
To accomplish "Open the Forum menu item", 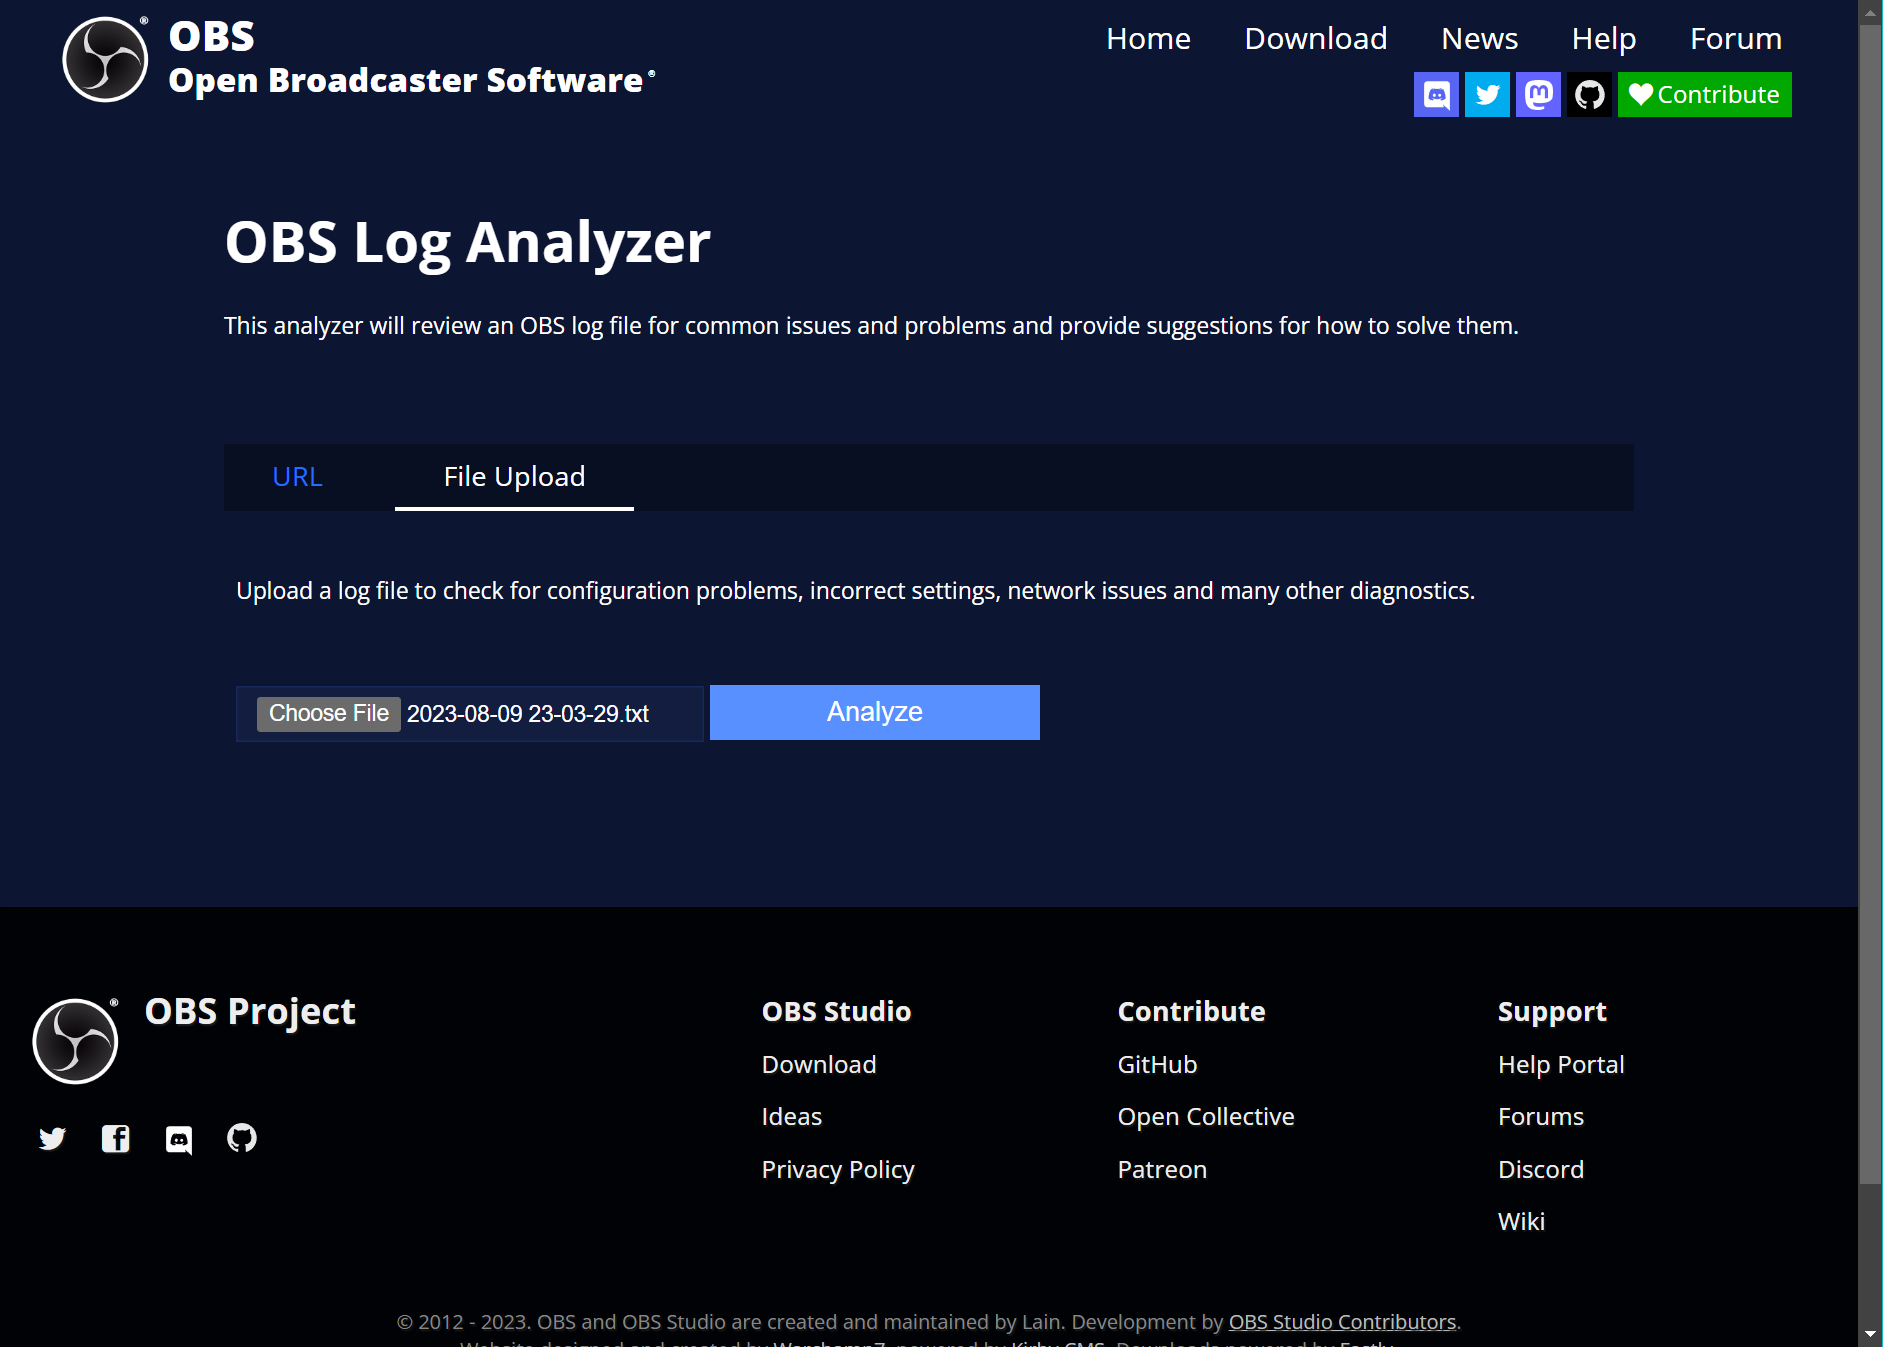I will point(1735,38).
